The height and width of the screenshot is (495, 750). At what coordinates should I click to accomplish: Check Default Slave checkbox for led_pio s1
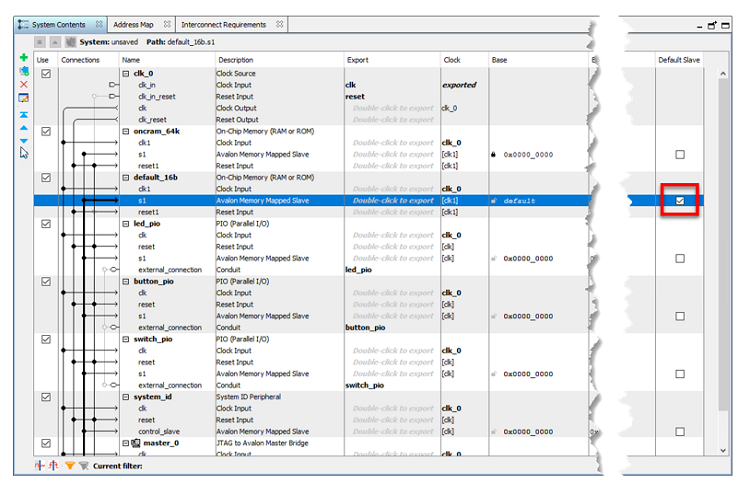(680, 258)
